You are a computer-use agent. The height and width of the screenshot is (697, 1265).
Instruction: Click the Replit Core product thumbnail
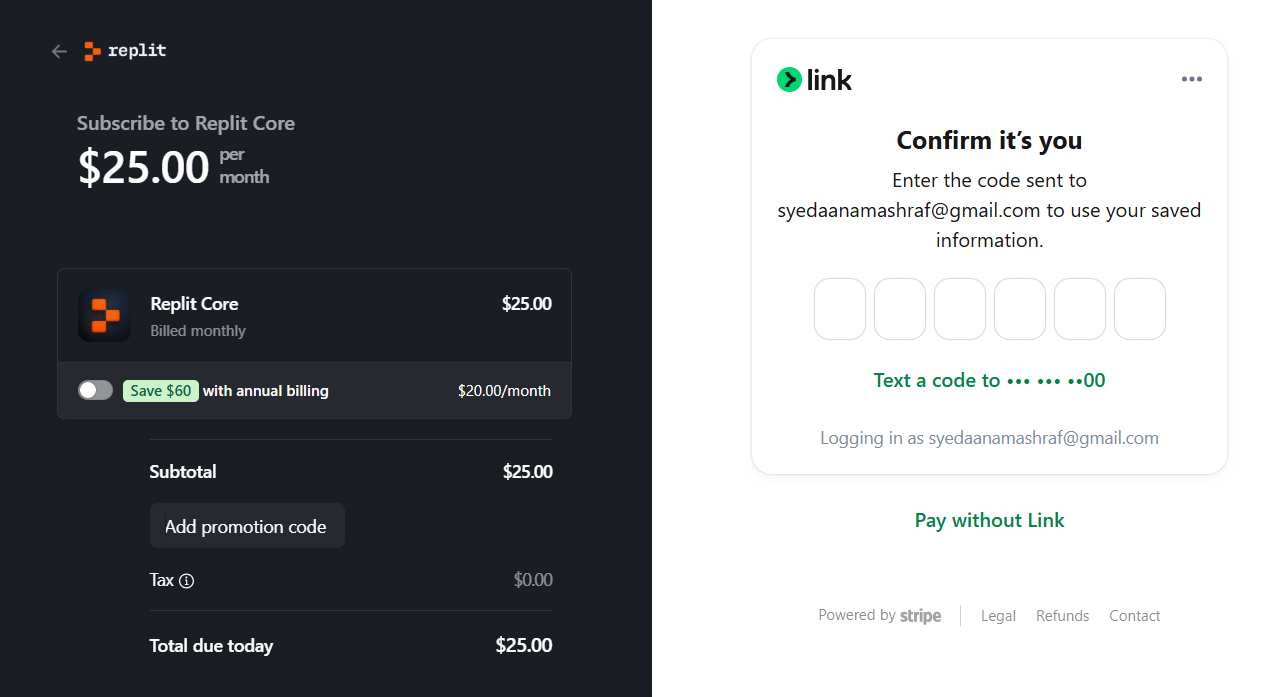pos(104,316)
